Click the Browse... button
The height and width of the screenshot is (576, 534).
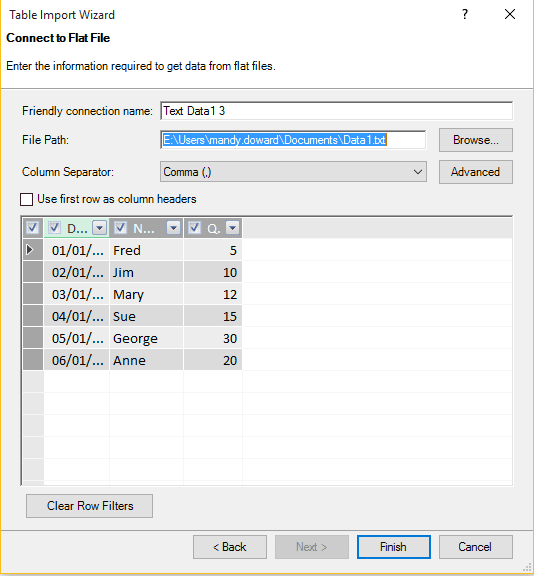coord(476,140)
